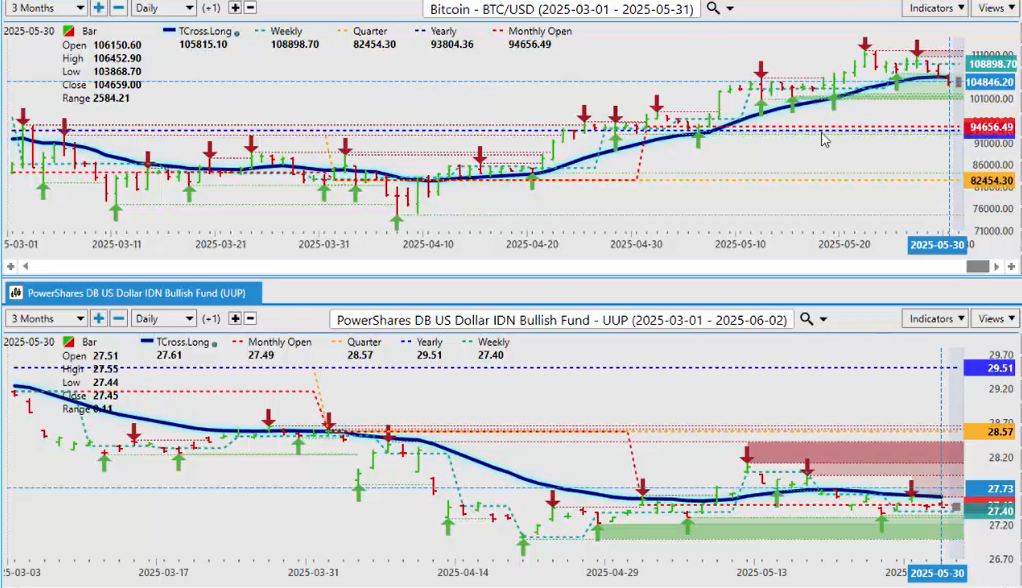Click the Bitcoin chart horizontal scrollbar thumb
The height and width of the screenshot is (588, 1022).
point(978,267)
